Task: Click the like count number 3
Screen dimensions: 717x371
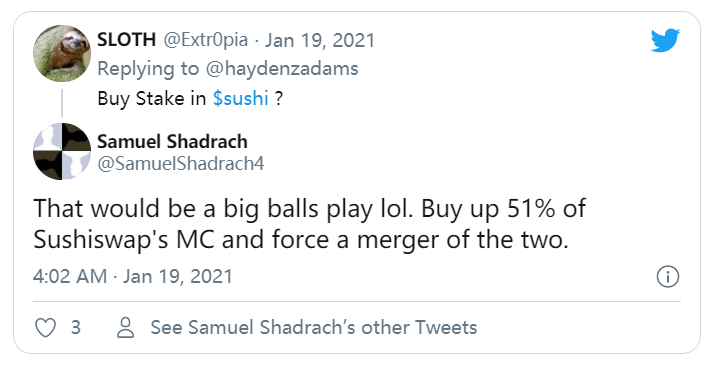Action: (76, 328)
